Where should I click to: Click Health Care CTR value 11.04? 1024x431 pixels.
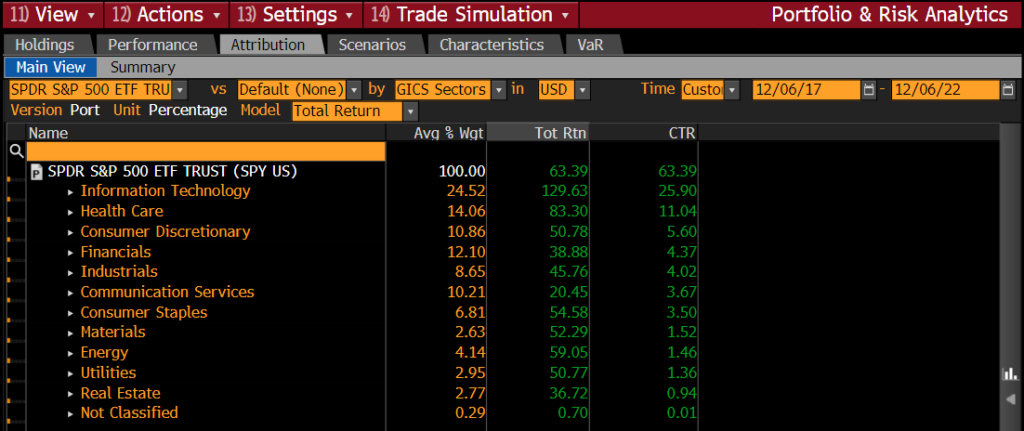coord(678,212)
